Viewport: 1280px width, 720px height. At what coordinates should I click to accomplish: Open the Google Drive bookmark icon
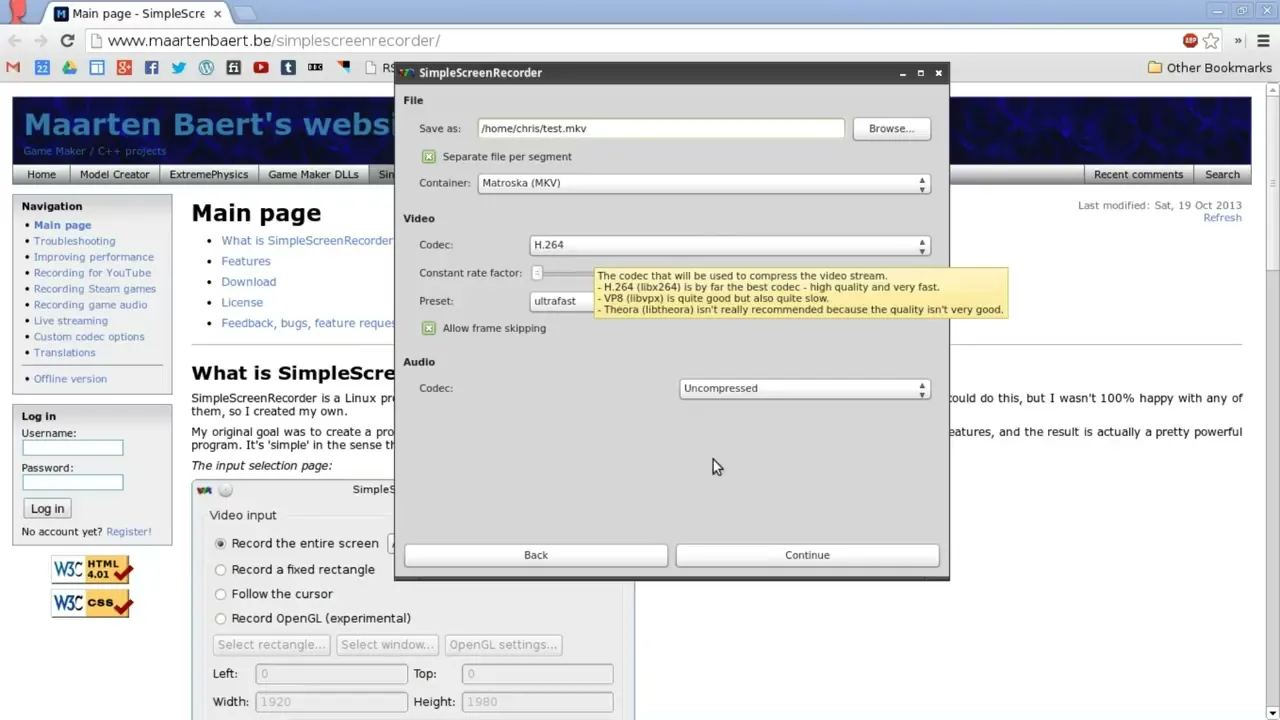[69, 68]
